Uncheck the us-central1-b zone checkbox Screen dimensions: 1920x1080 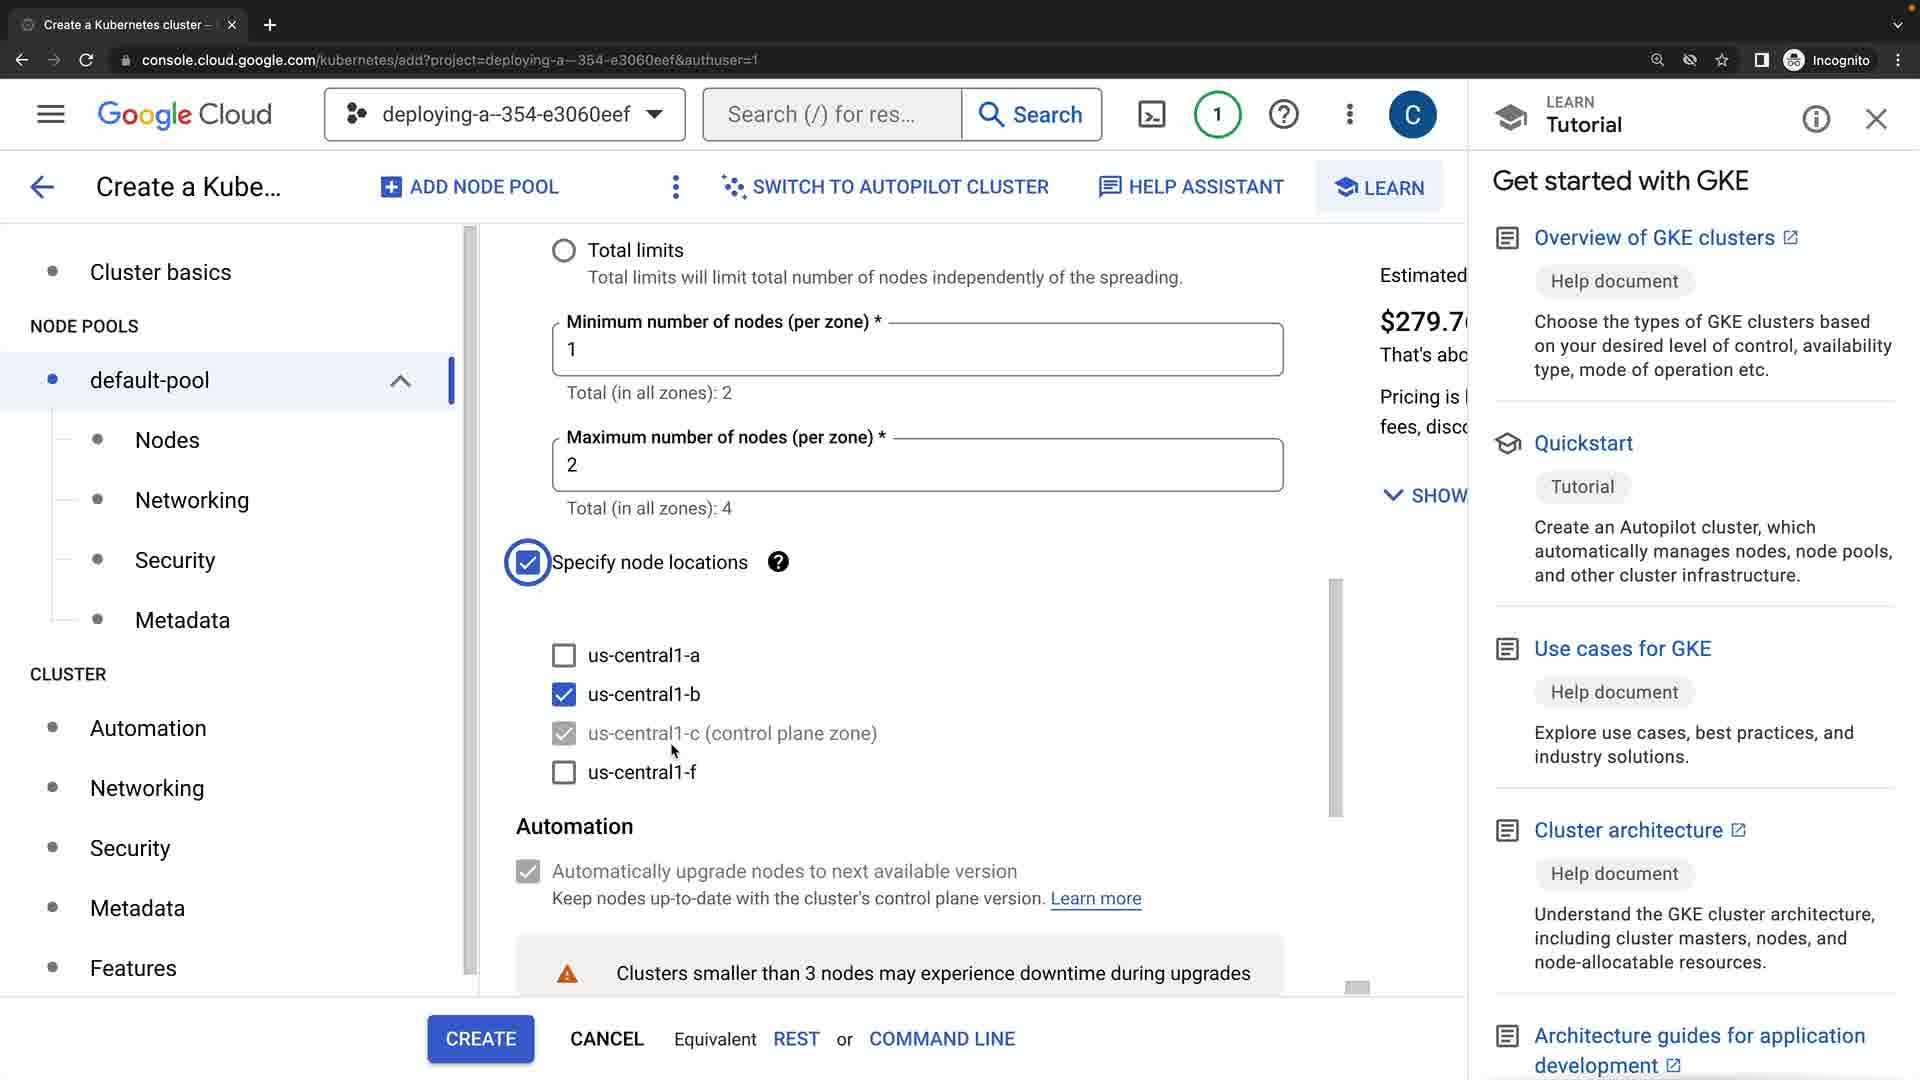pyautogui.click(x=564, y=695)
